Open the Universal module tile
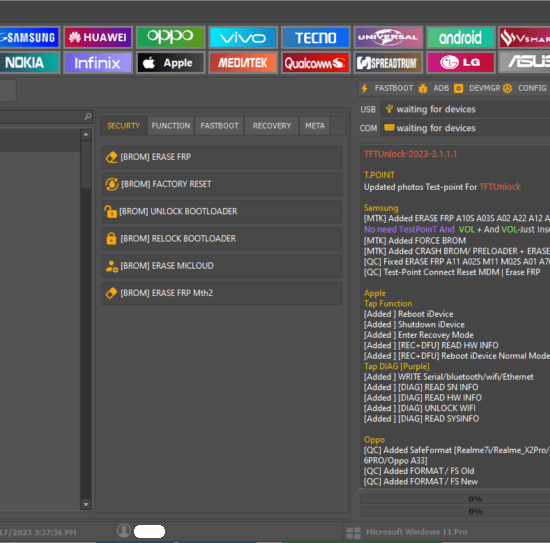The width and height of the screenshot is (550, 543). 388,37
